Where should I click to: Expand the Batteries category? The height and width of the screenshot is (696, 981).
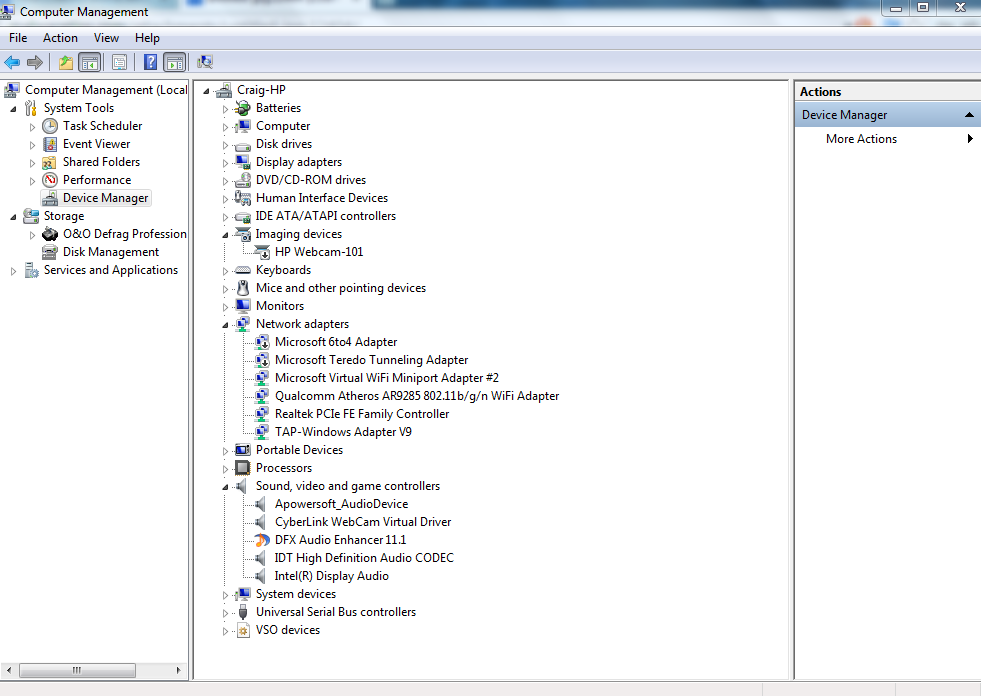coord(225,109)
